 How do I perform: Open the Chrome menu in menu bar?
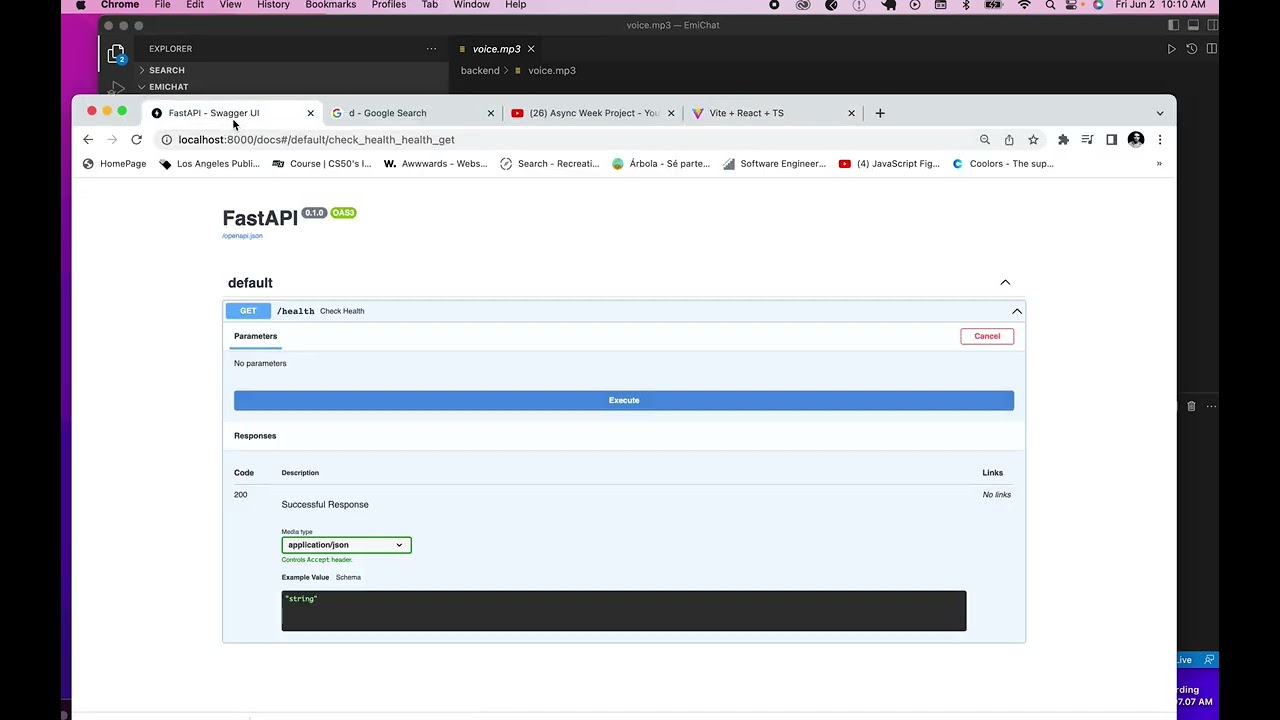120,5
